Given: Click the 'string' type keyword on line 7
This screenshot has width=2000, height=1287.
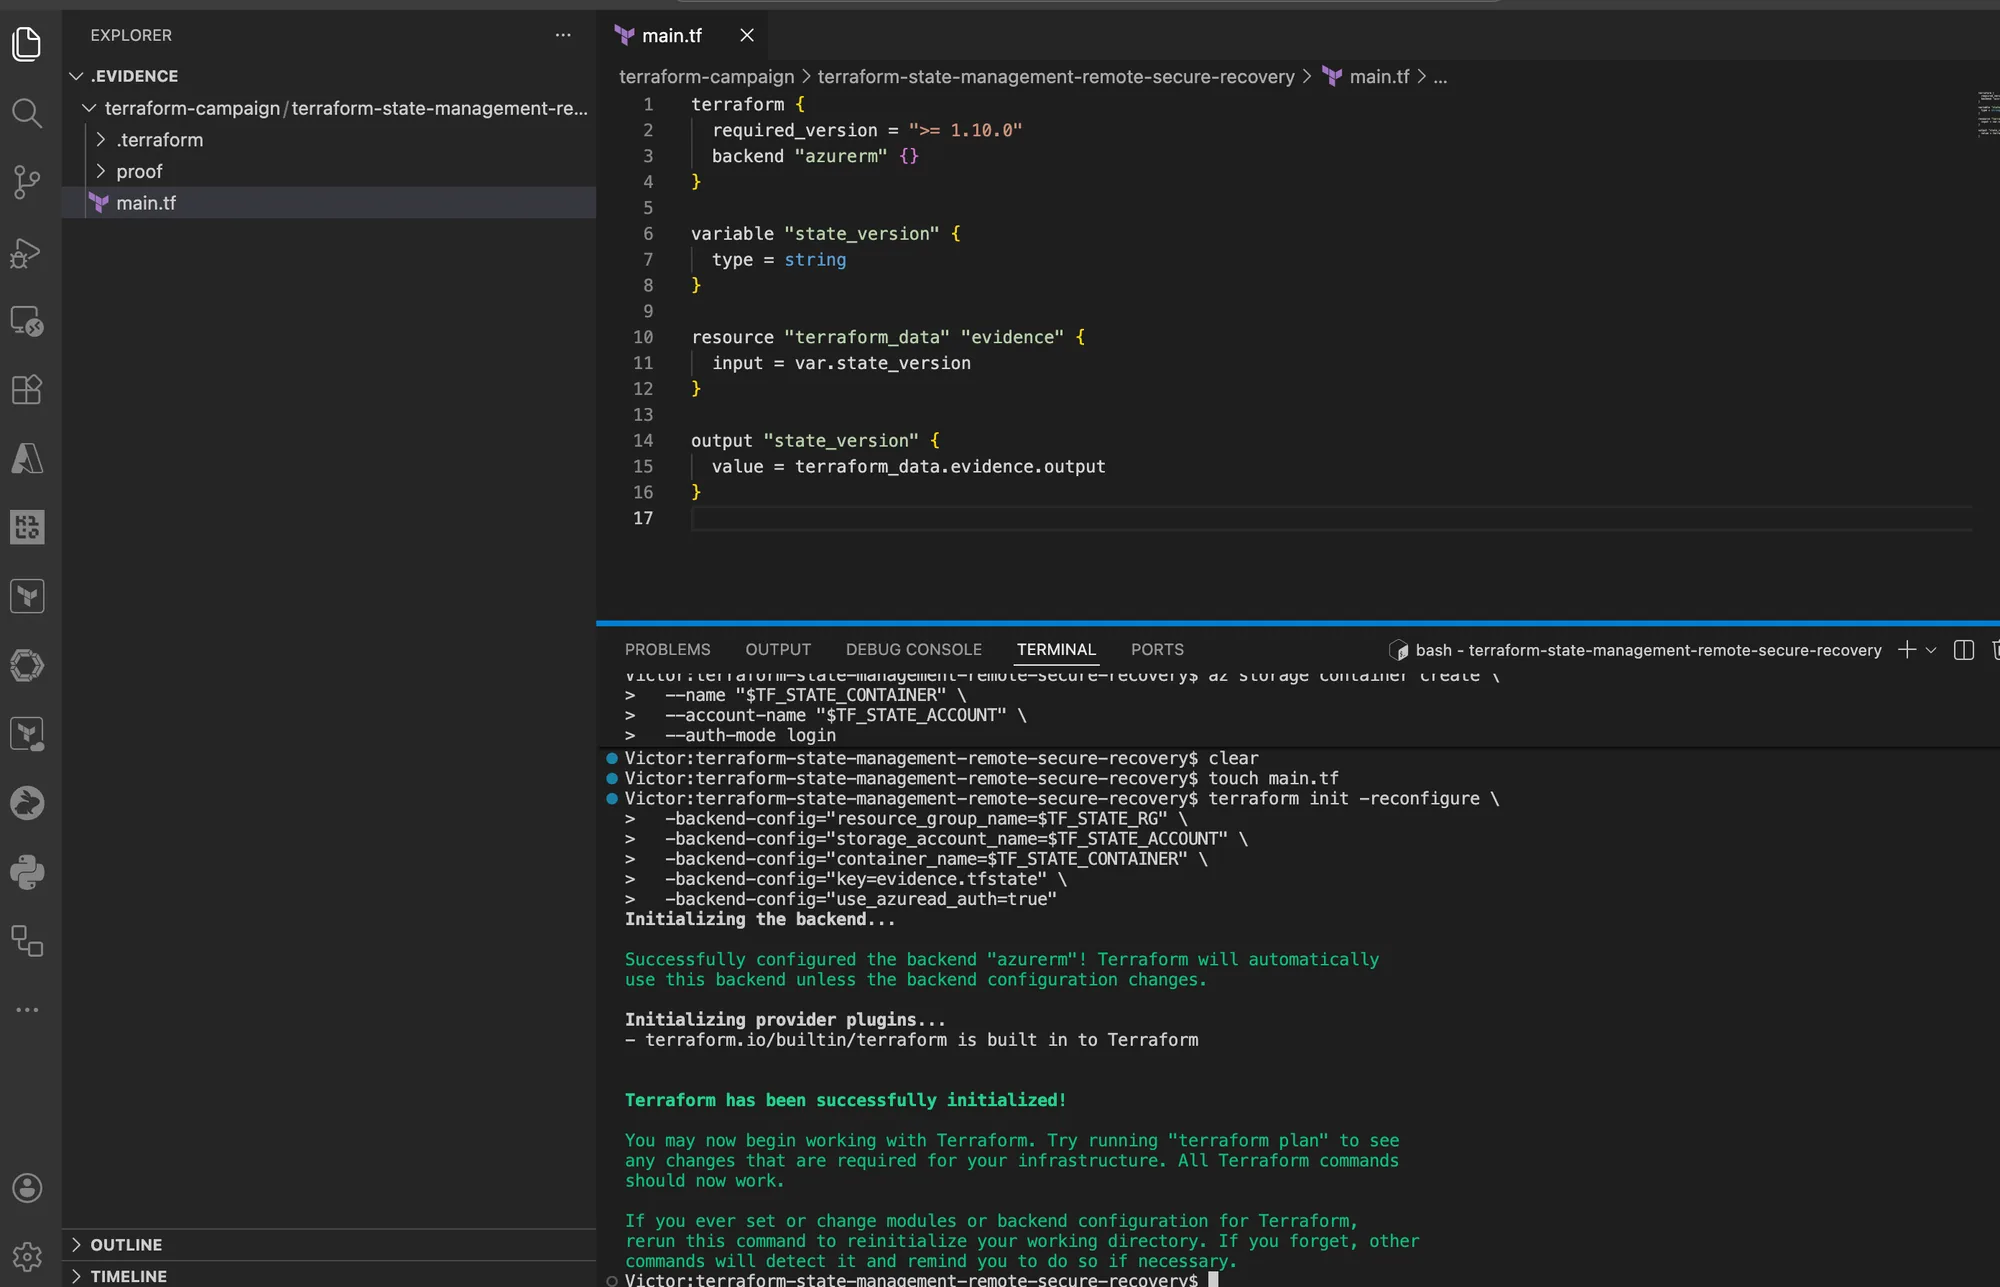Looking at the screenshot, I should tap(815, 259).
